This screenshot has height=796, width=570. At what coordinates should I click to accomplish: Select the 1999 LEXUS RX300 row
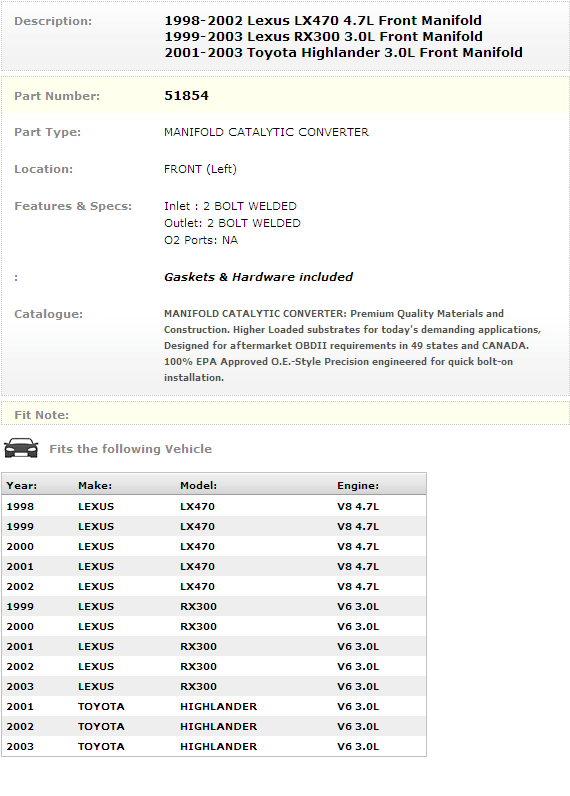click(214, 606)
